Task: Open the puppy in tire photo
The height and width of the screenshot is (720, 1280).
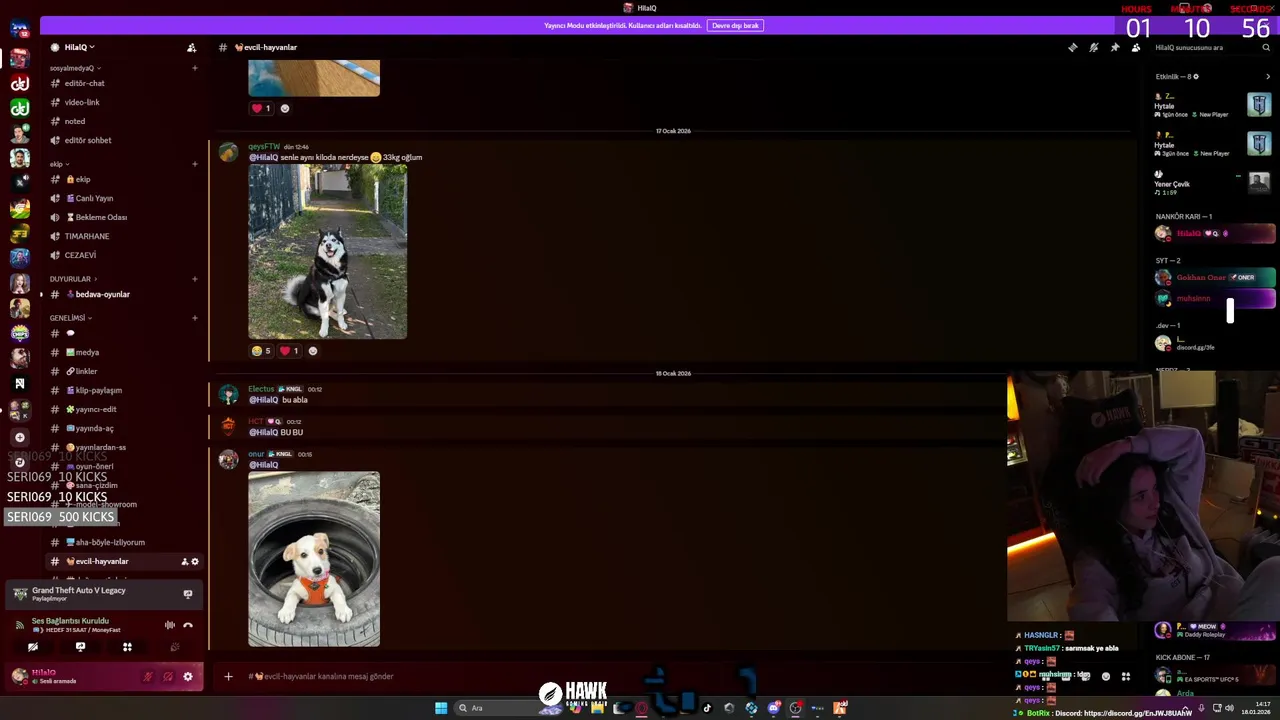Action: tap(314, 559)
